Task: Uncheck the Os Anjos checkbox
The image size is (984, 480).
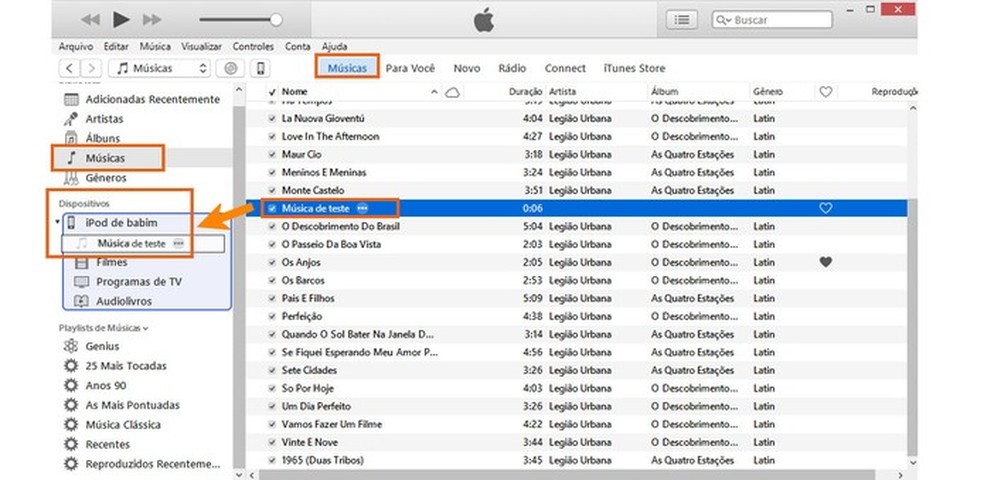Action: [x=272, y=262]
